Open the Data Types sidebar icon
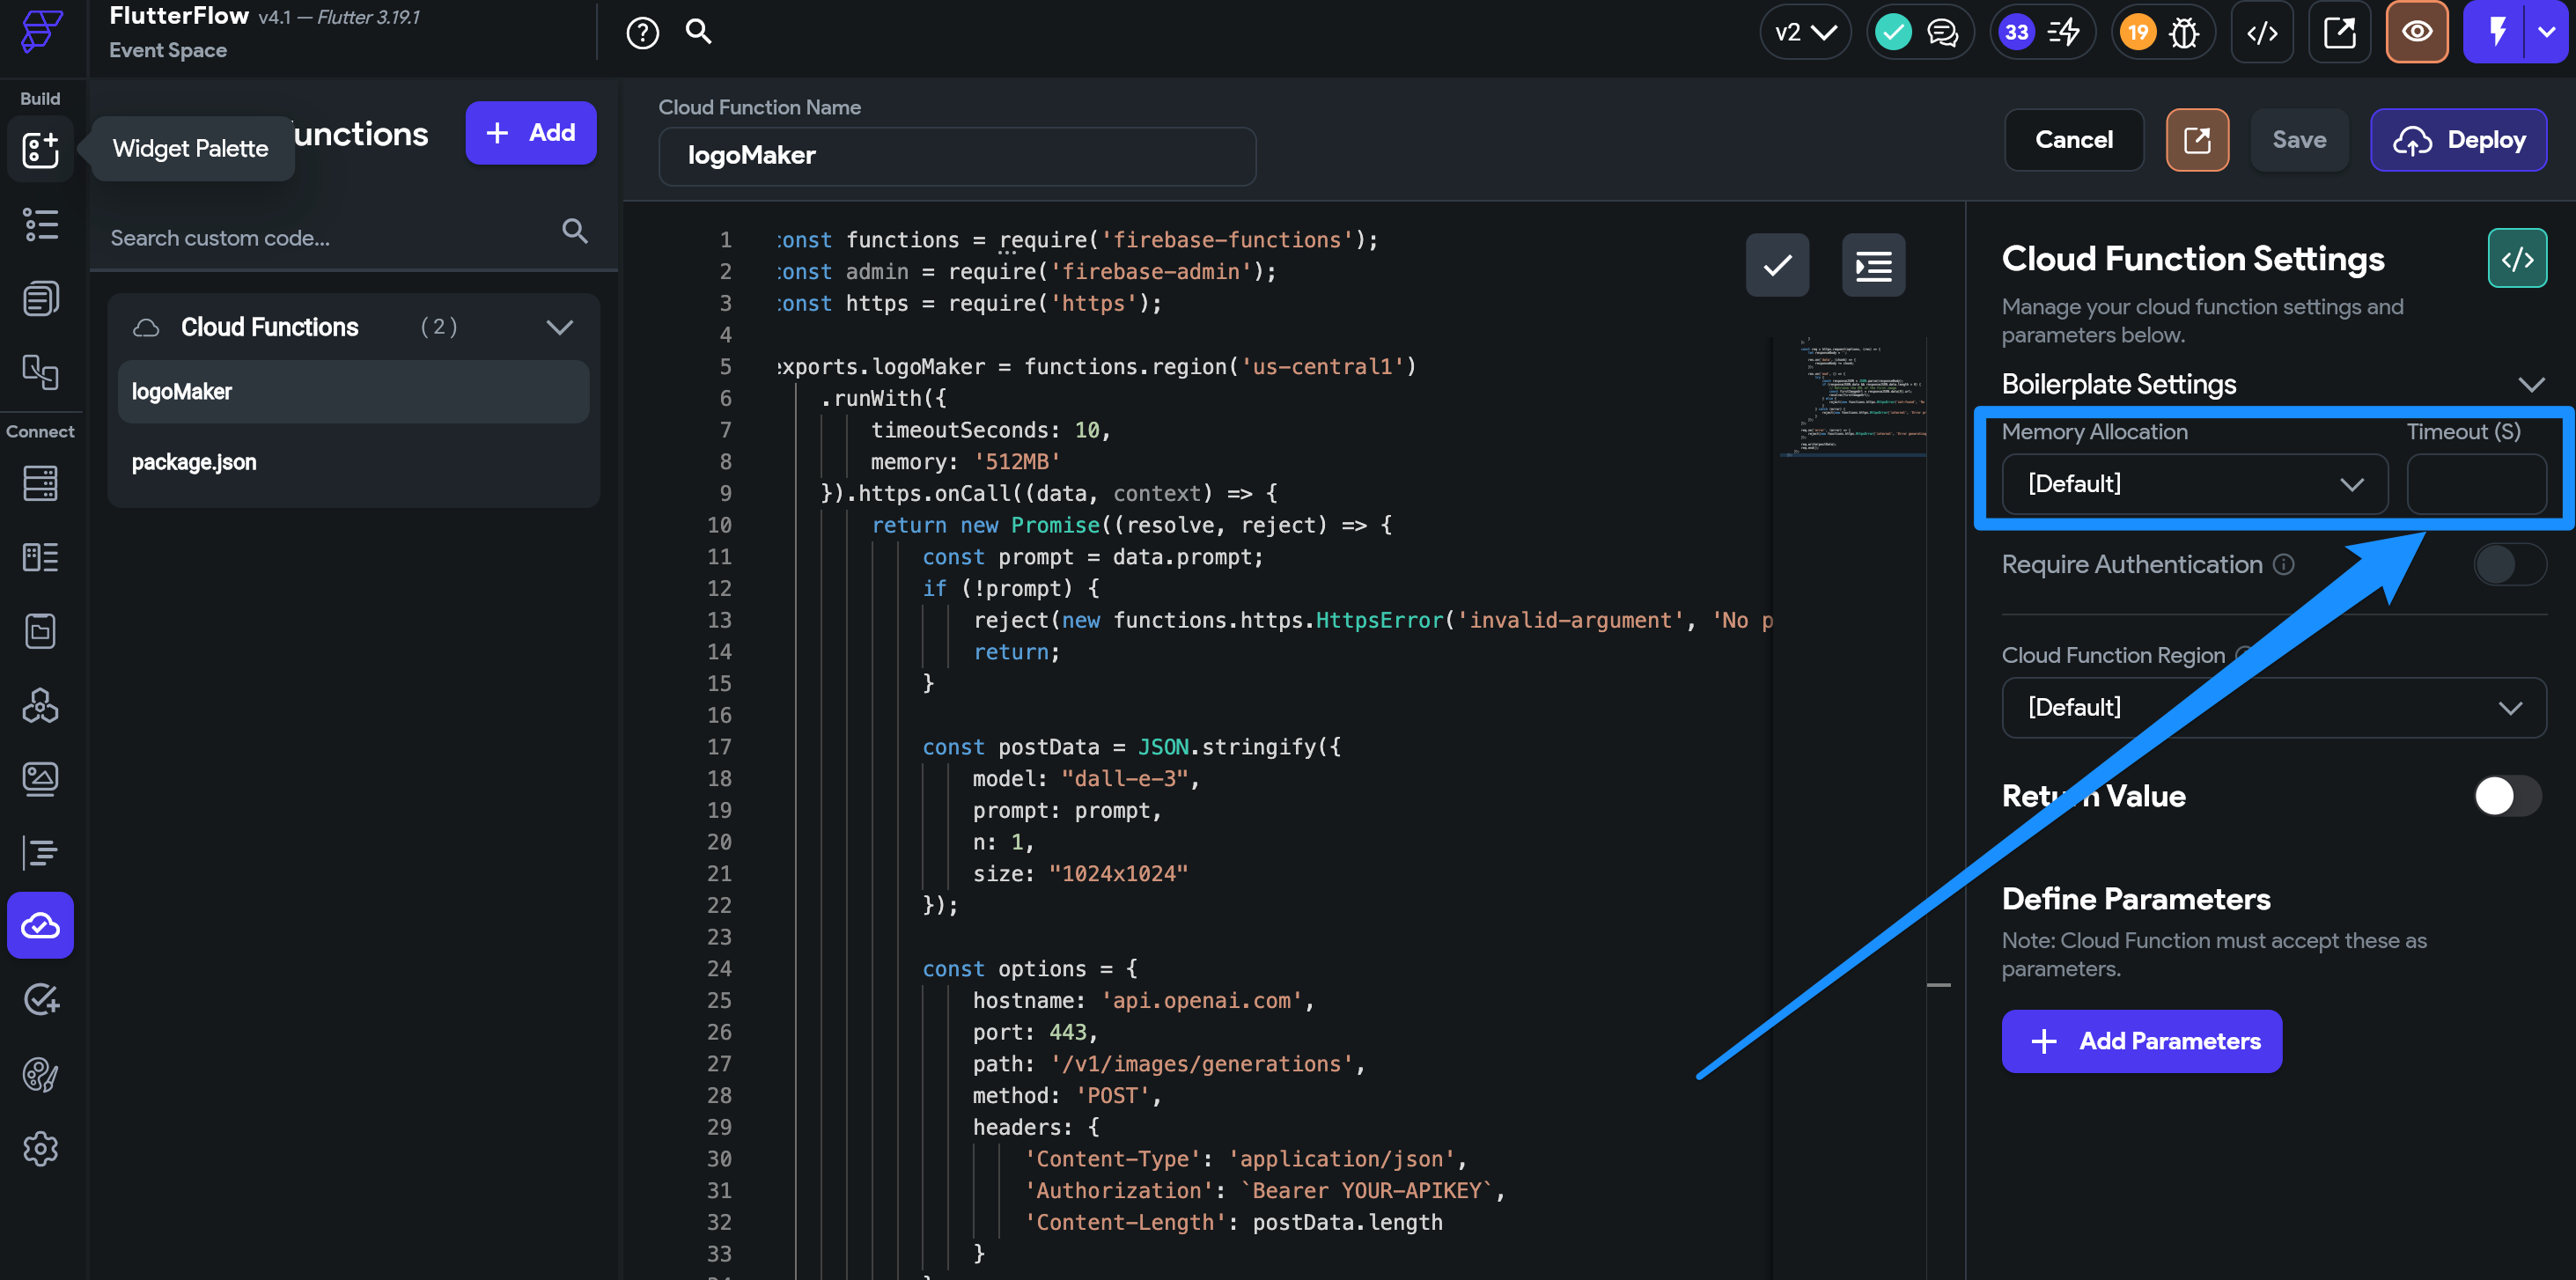 41,557
